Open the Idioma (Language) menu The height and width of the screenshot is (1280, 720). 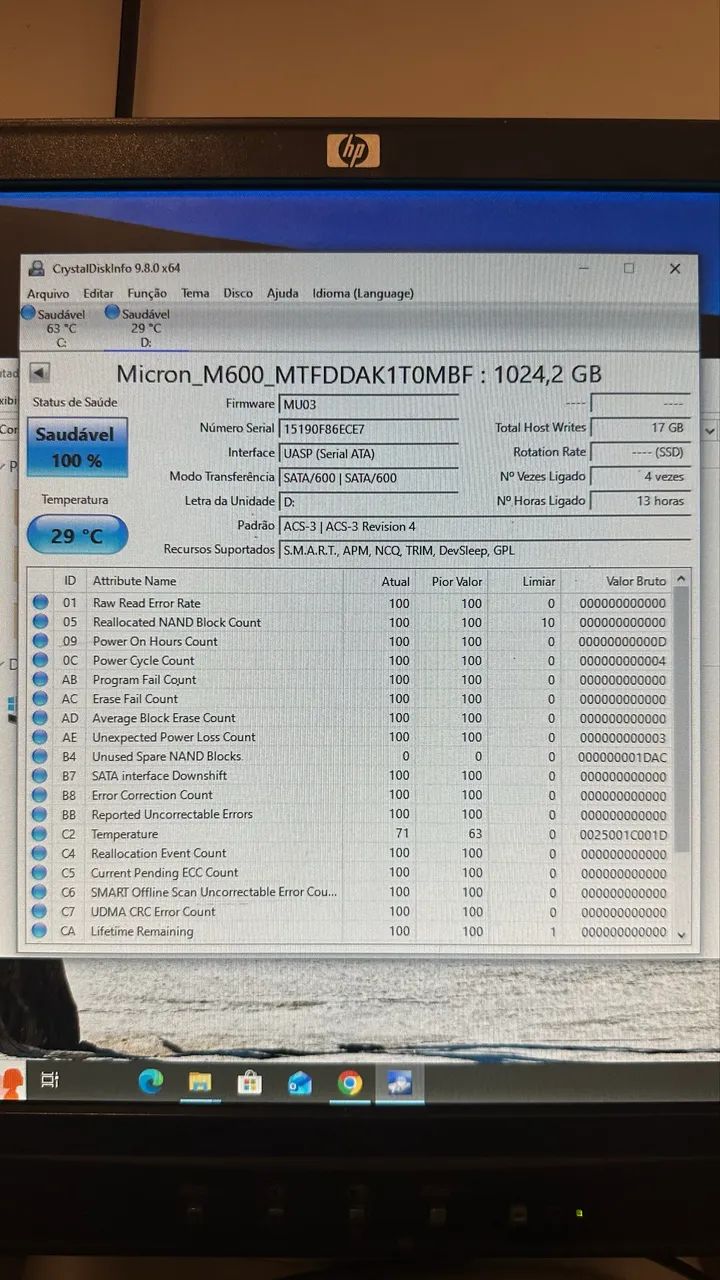point(363,293)
